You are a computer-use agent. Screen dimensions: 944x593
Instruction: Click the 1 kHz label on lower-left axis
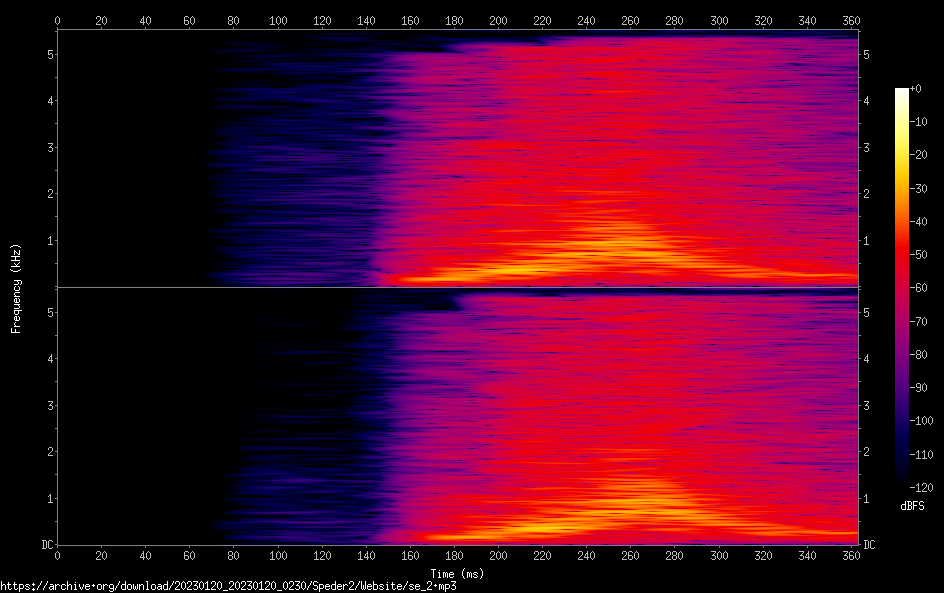(48, 498)
